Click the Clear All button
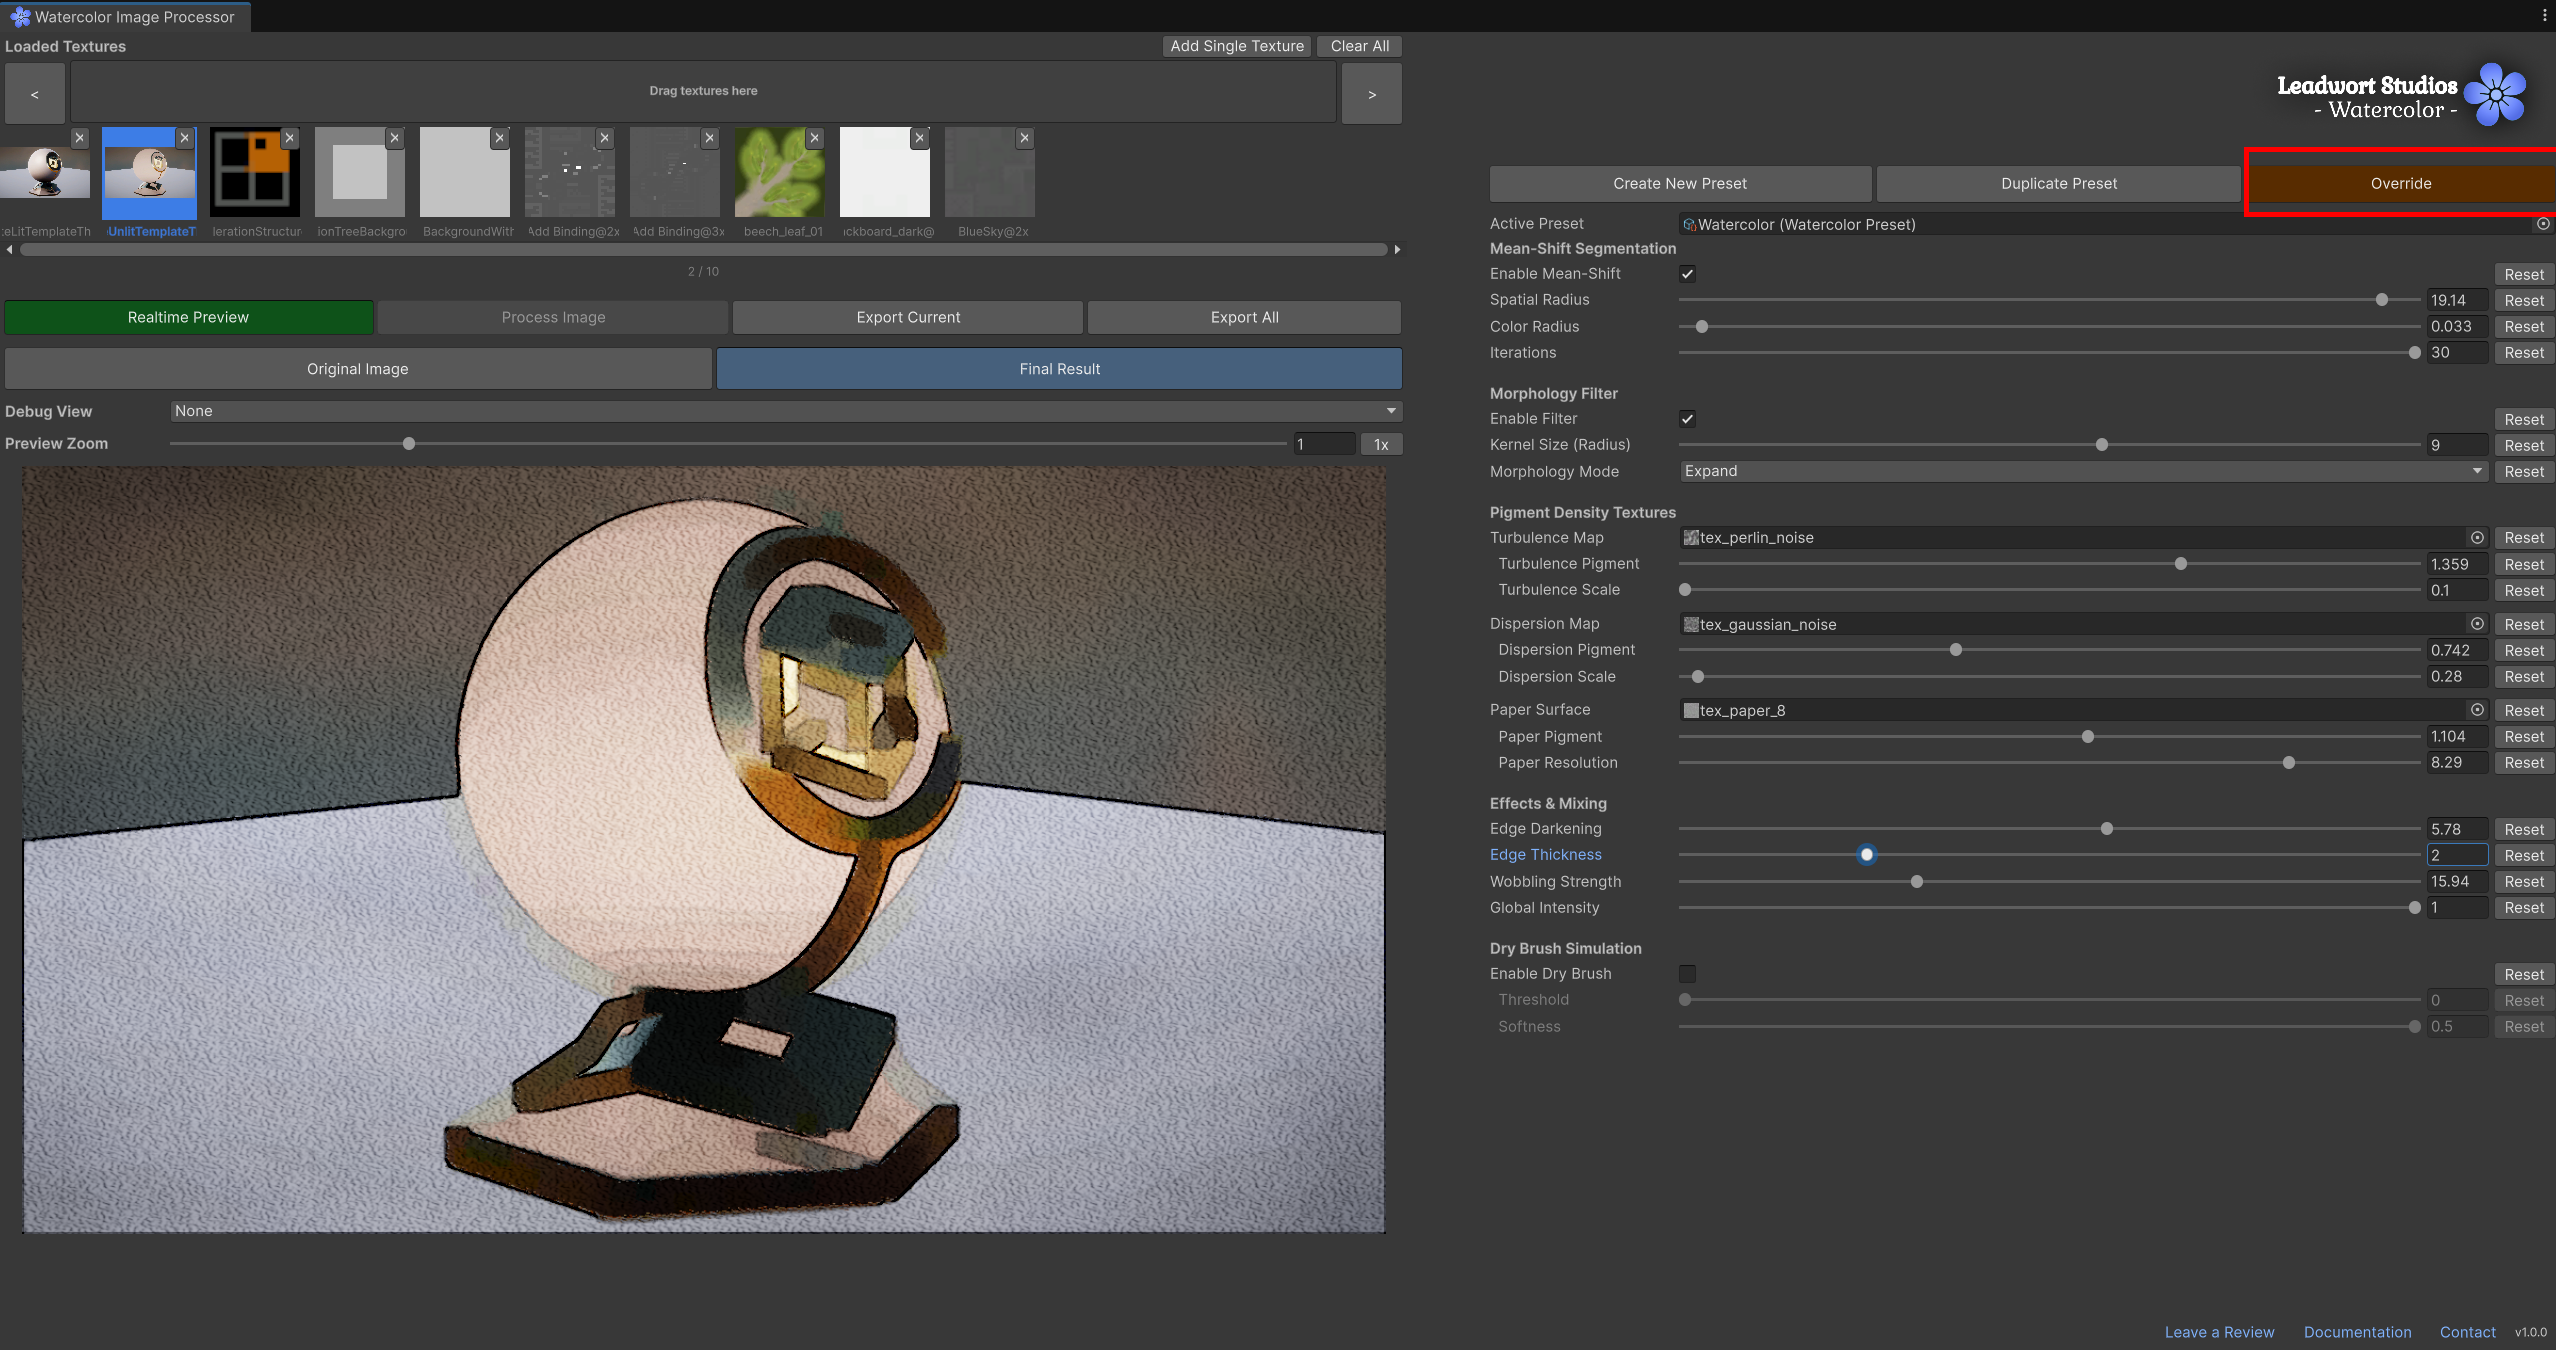 (x=1360, y=46)
